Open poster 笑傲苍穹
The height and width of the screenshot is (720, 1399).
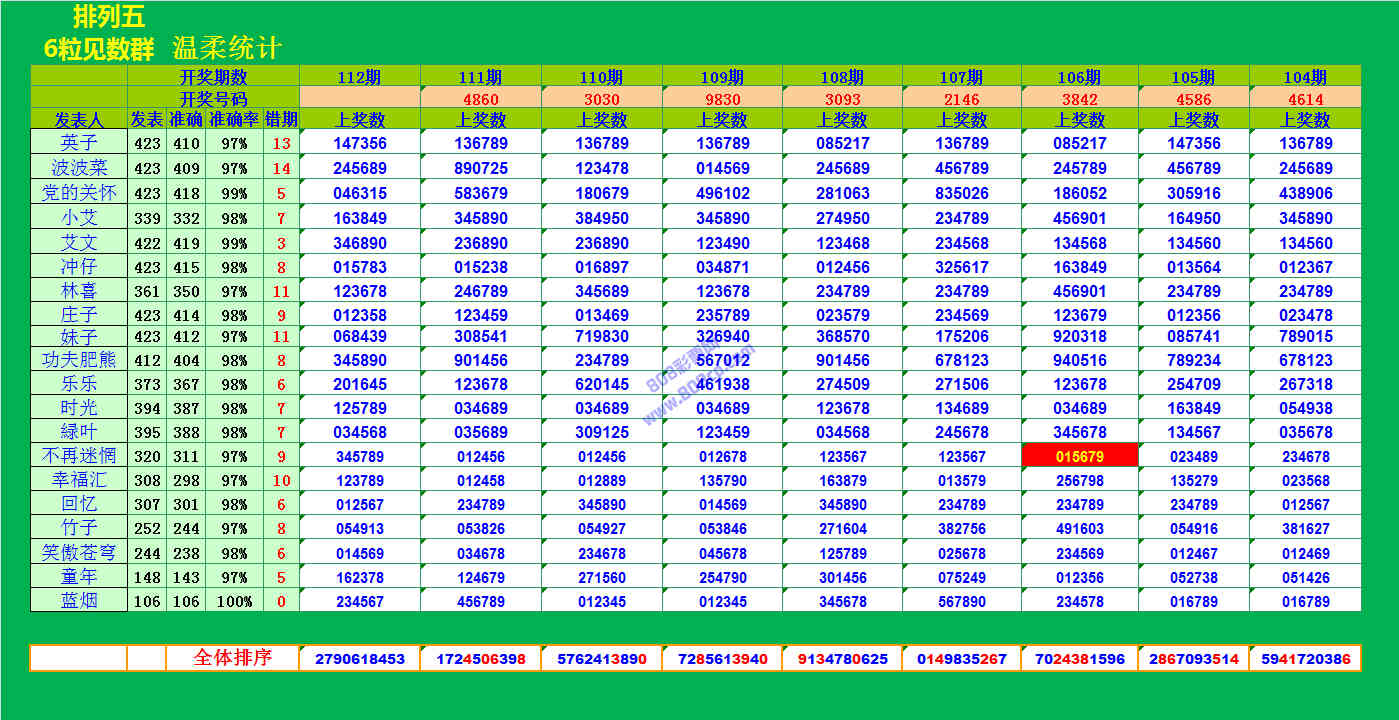click(79, 552)
